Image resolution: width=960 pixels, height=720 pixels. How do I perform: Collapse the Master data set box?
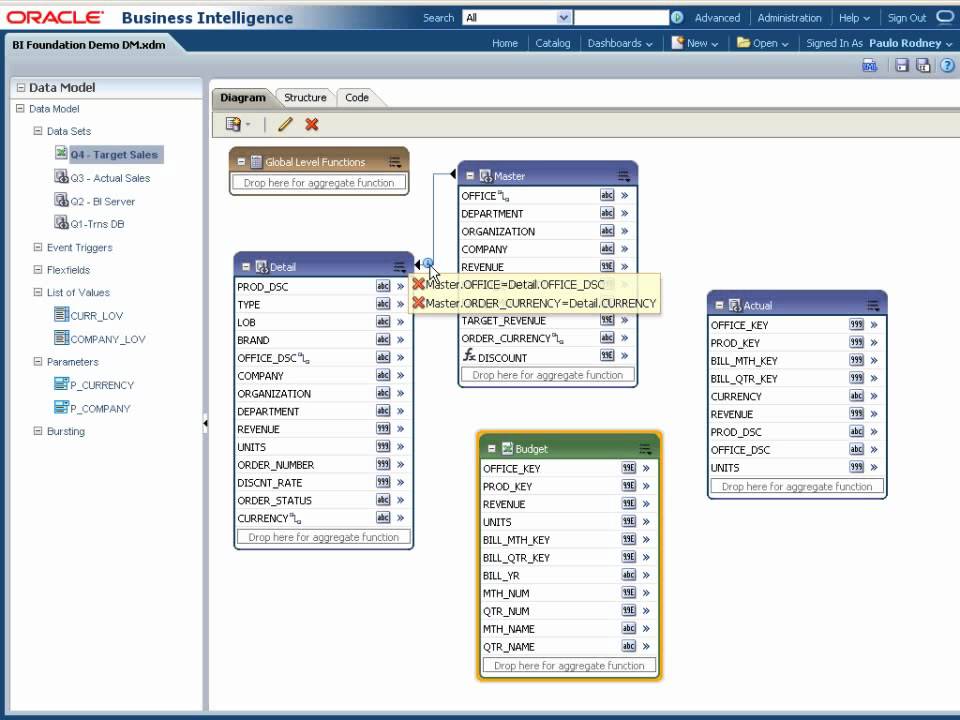(470, 176)
